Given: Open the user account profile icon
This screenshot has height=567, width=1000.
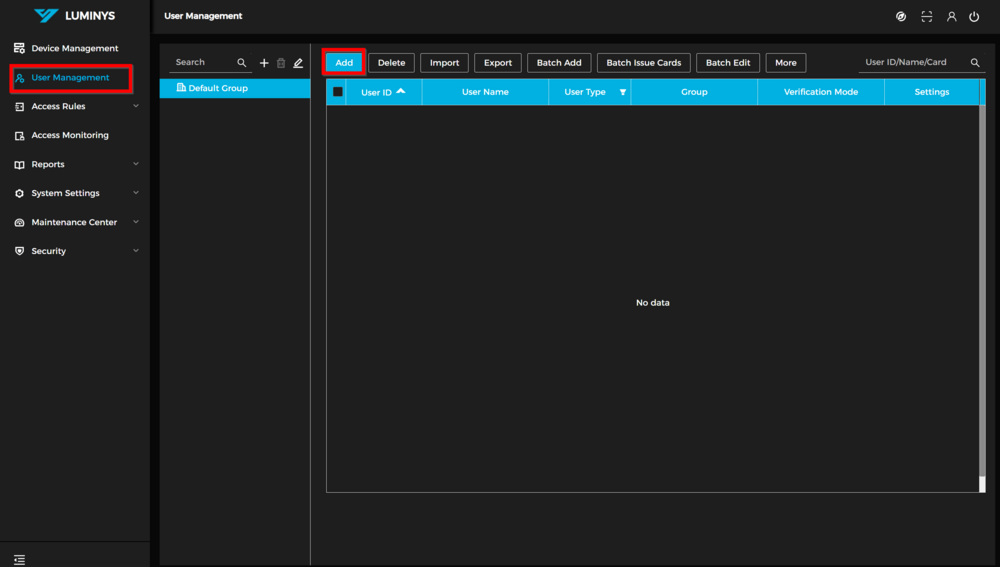Looking at the screenshot, I should (x=951, y=17).
